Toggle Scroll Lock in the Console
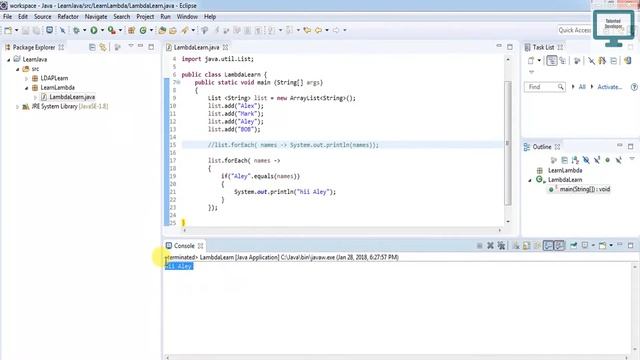 [527, 246]
